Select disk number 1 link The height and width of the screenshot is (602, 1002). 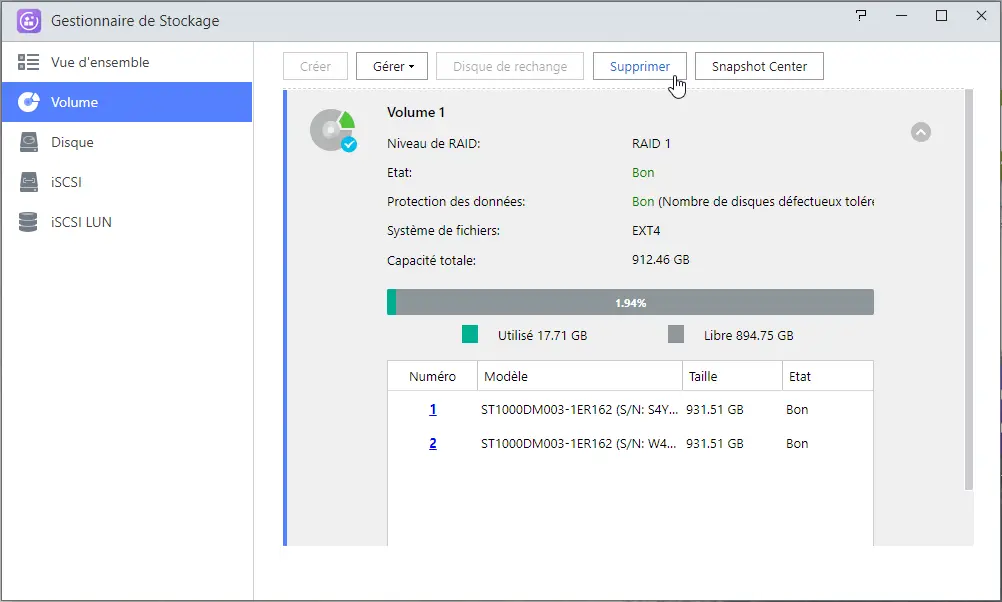click(x=432, y=409)
